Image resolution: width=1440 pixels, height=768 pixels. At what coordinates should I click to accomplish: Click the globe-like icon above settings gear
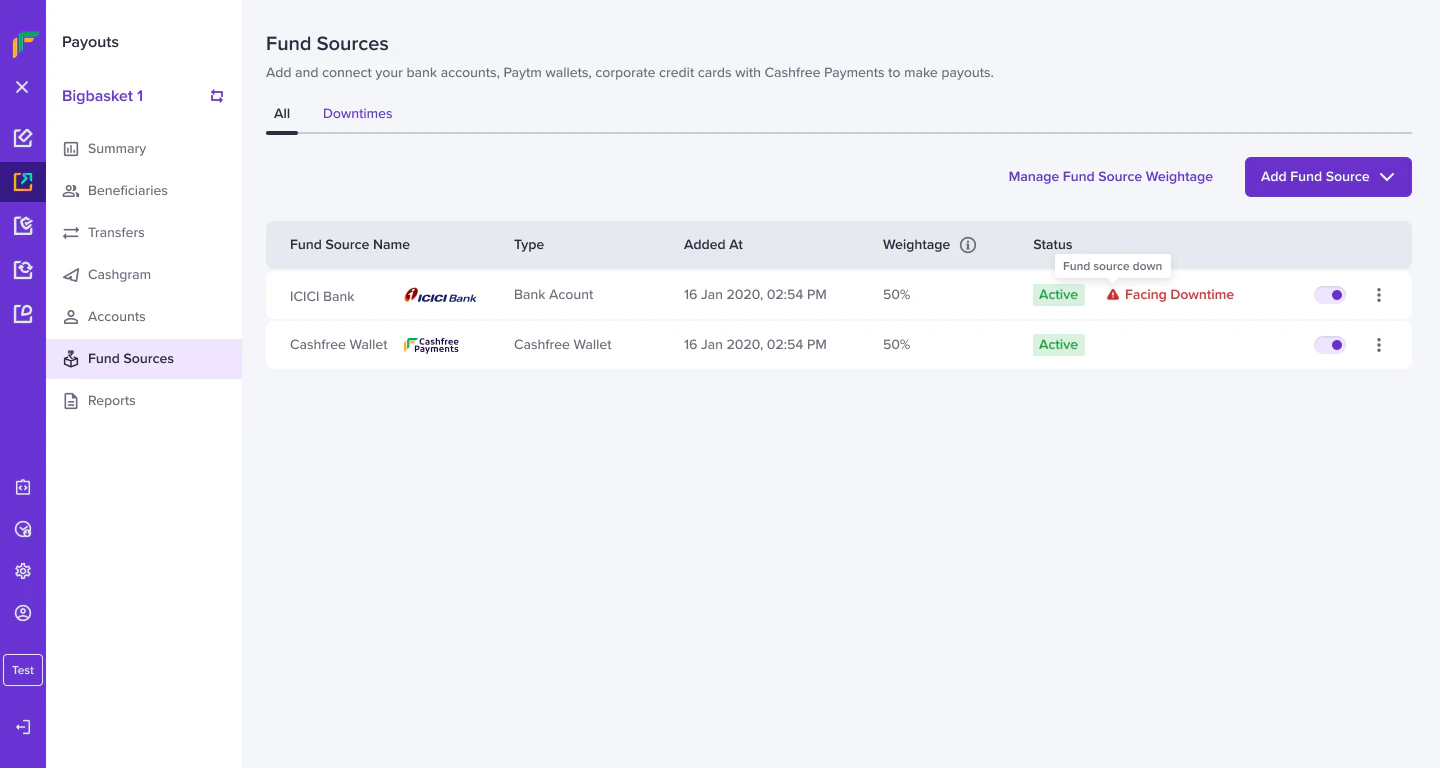[x=23, y=529]
